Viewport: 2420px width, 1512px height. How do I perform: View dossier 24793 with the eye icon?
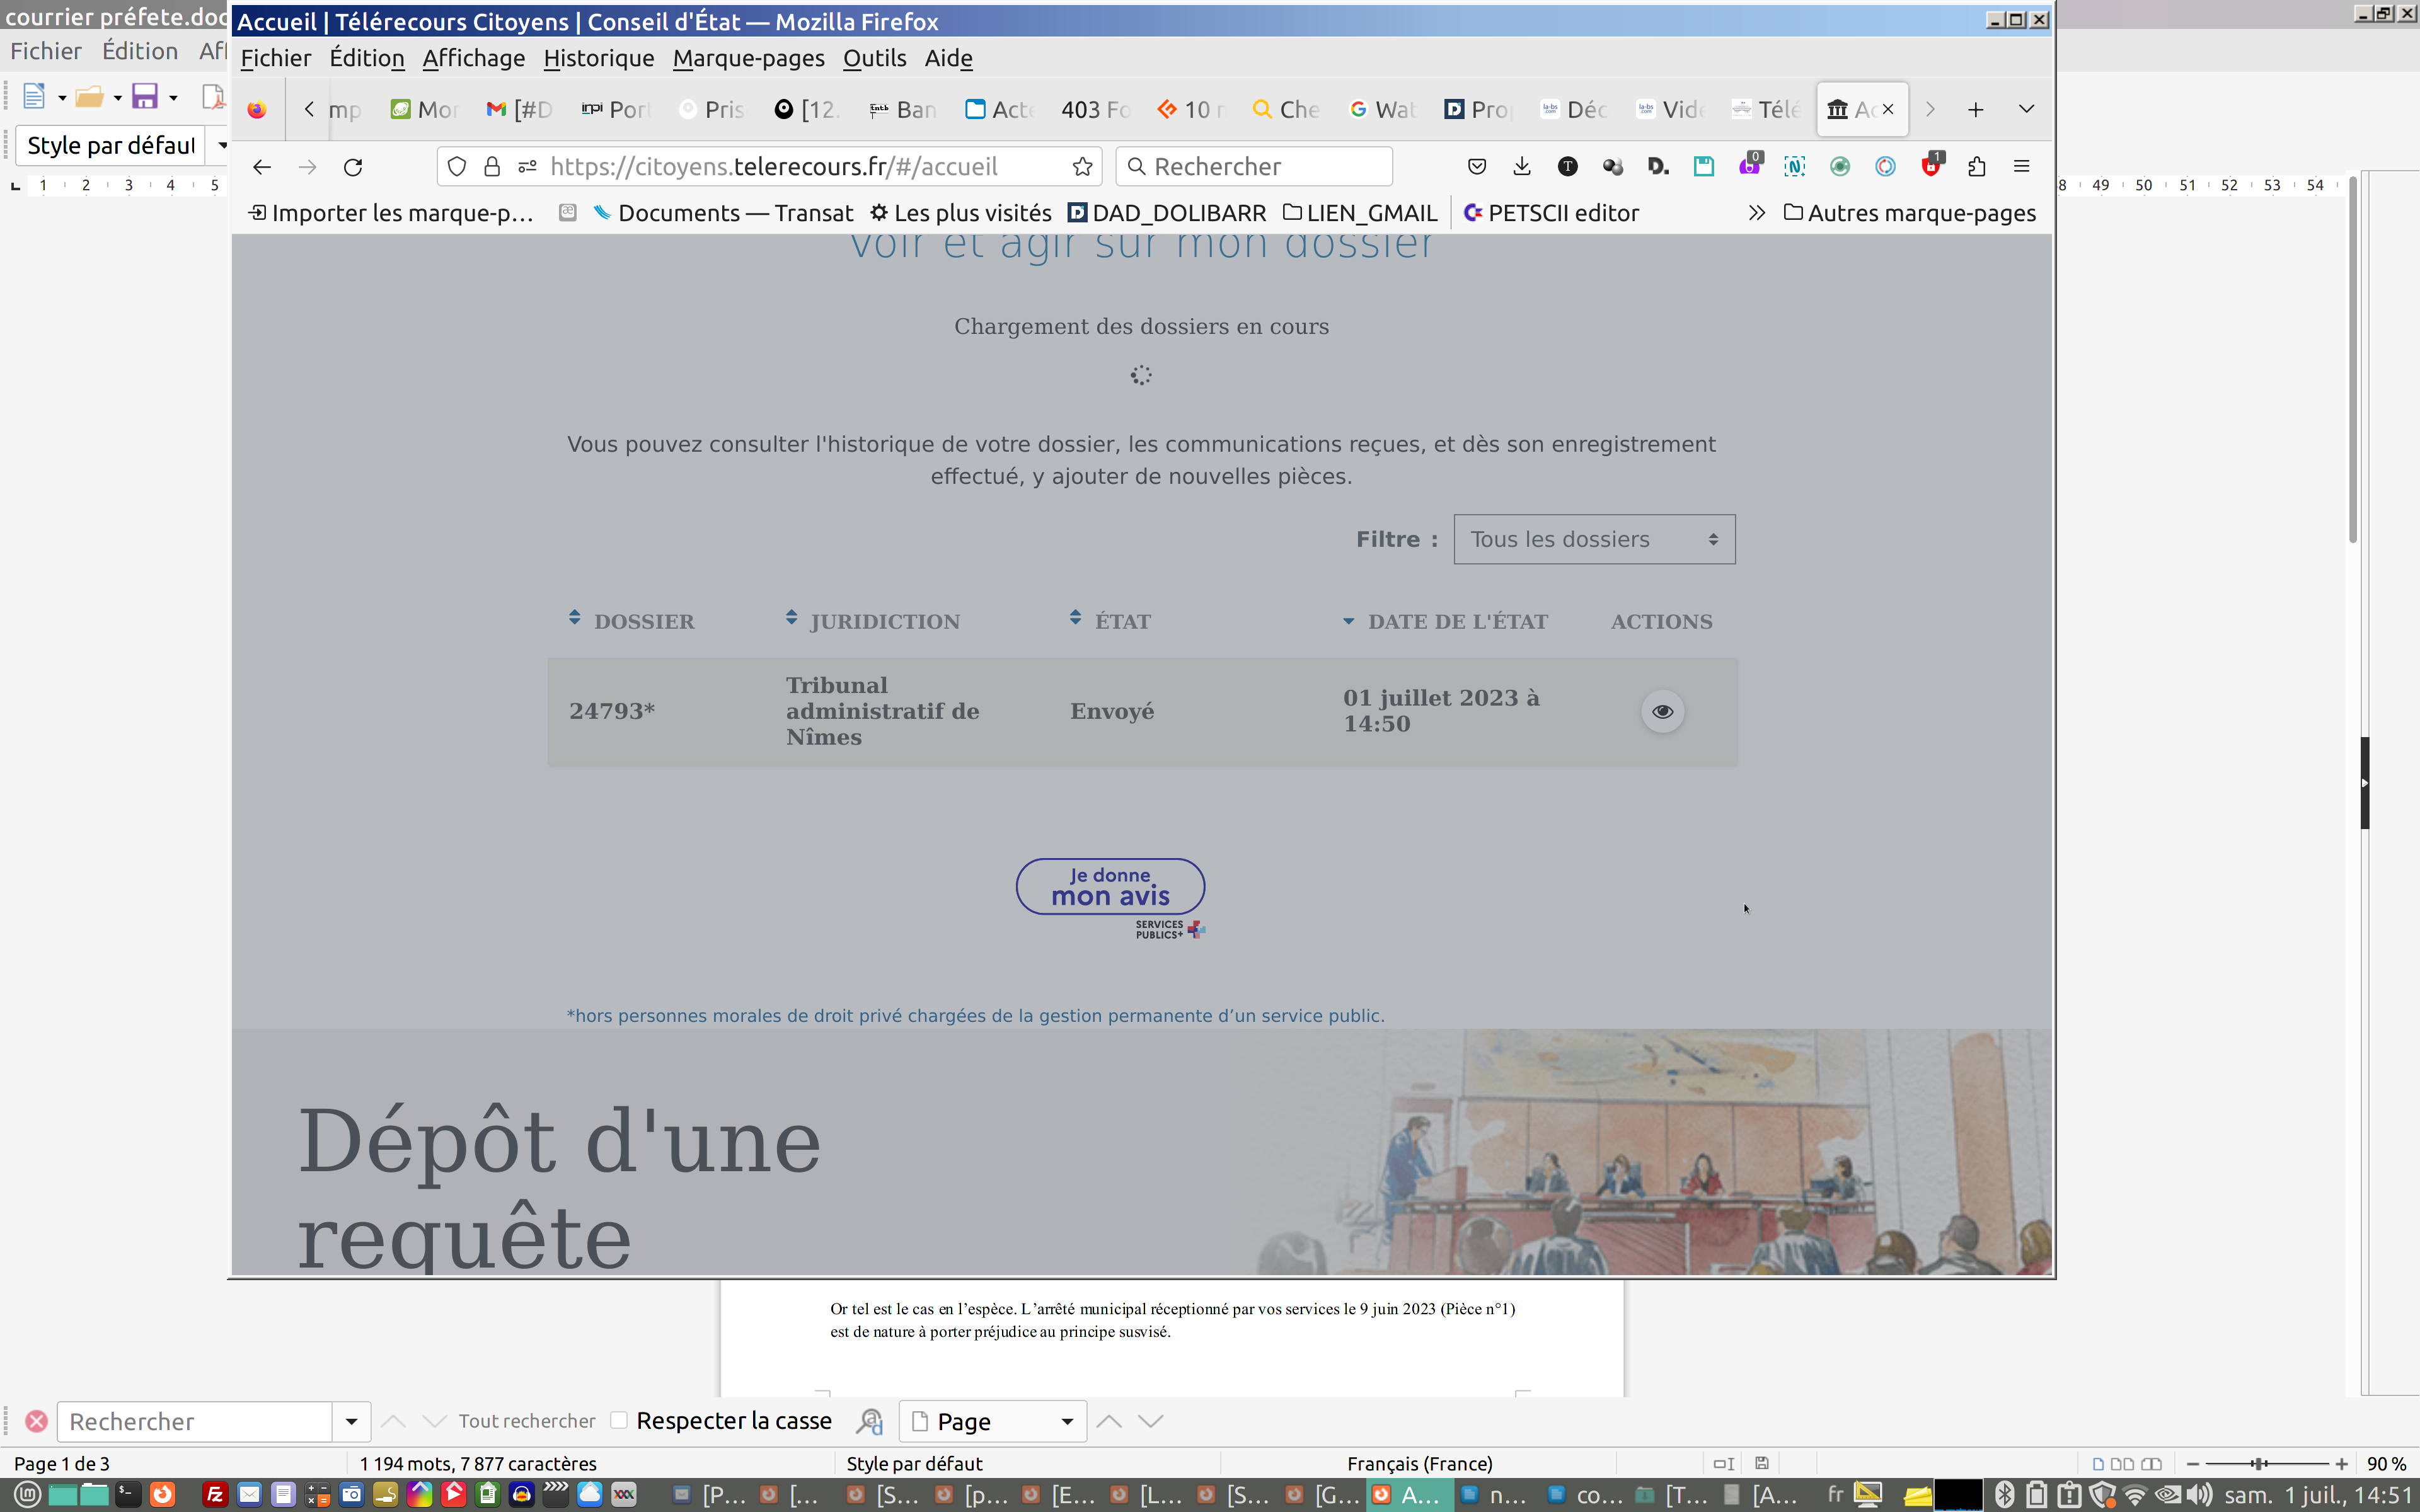pos(1662,711)
